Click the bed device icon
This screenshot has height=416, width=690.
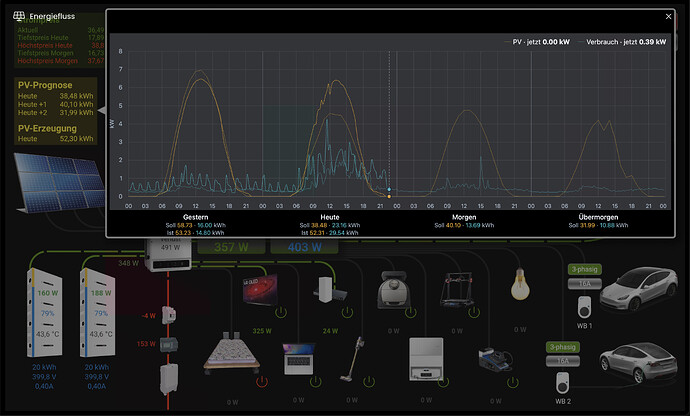(231, 352)
